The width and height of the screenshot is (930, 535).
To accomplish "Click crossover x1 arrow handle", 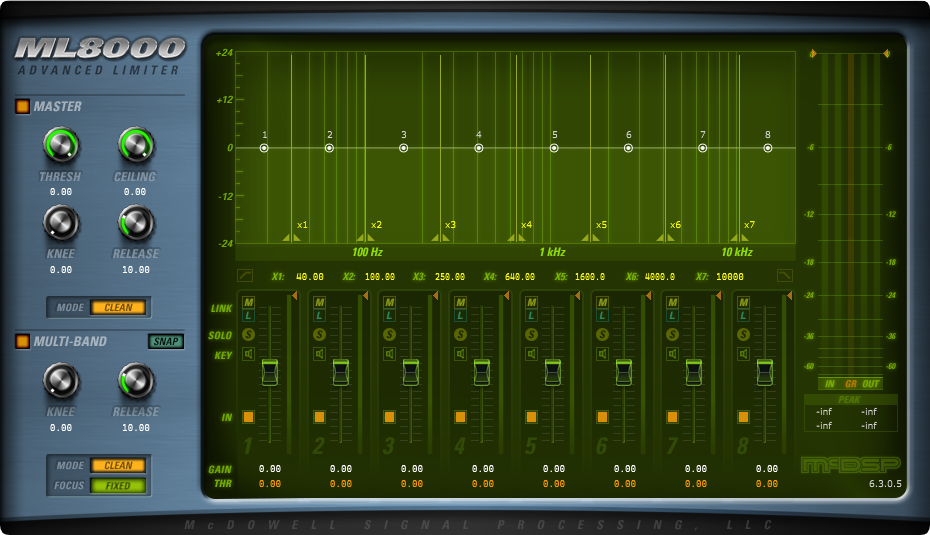I will (291, 238).
